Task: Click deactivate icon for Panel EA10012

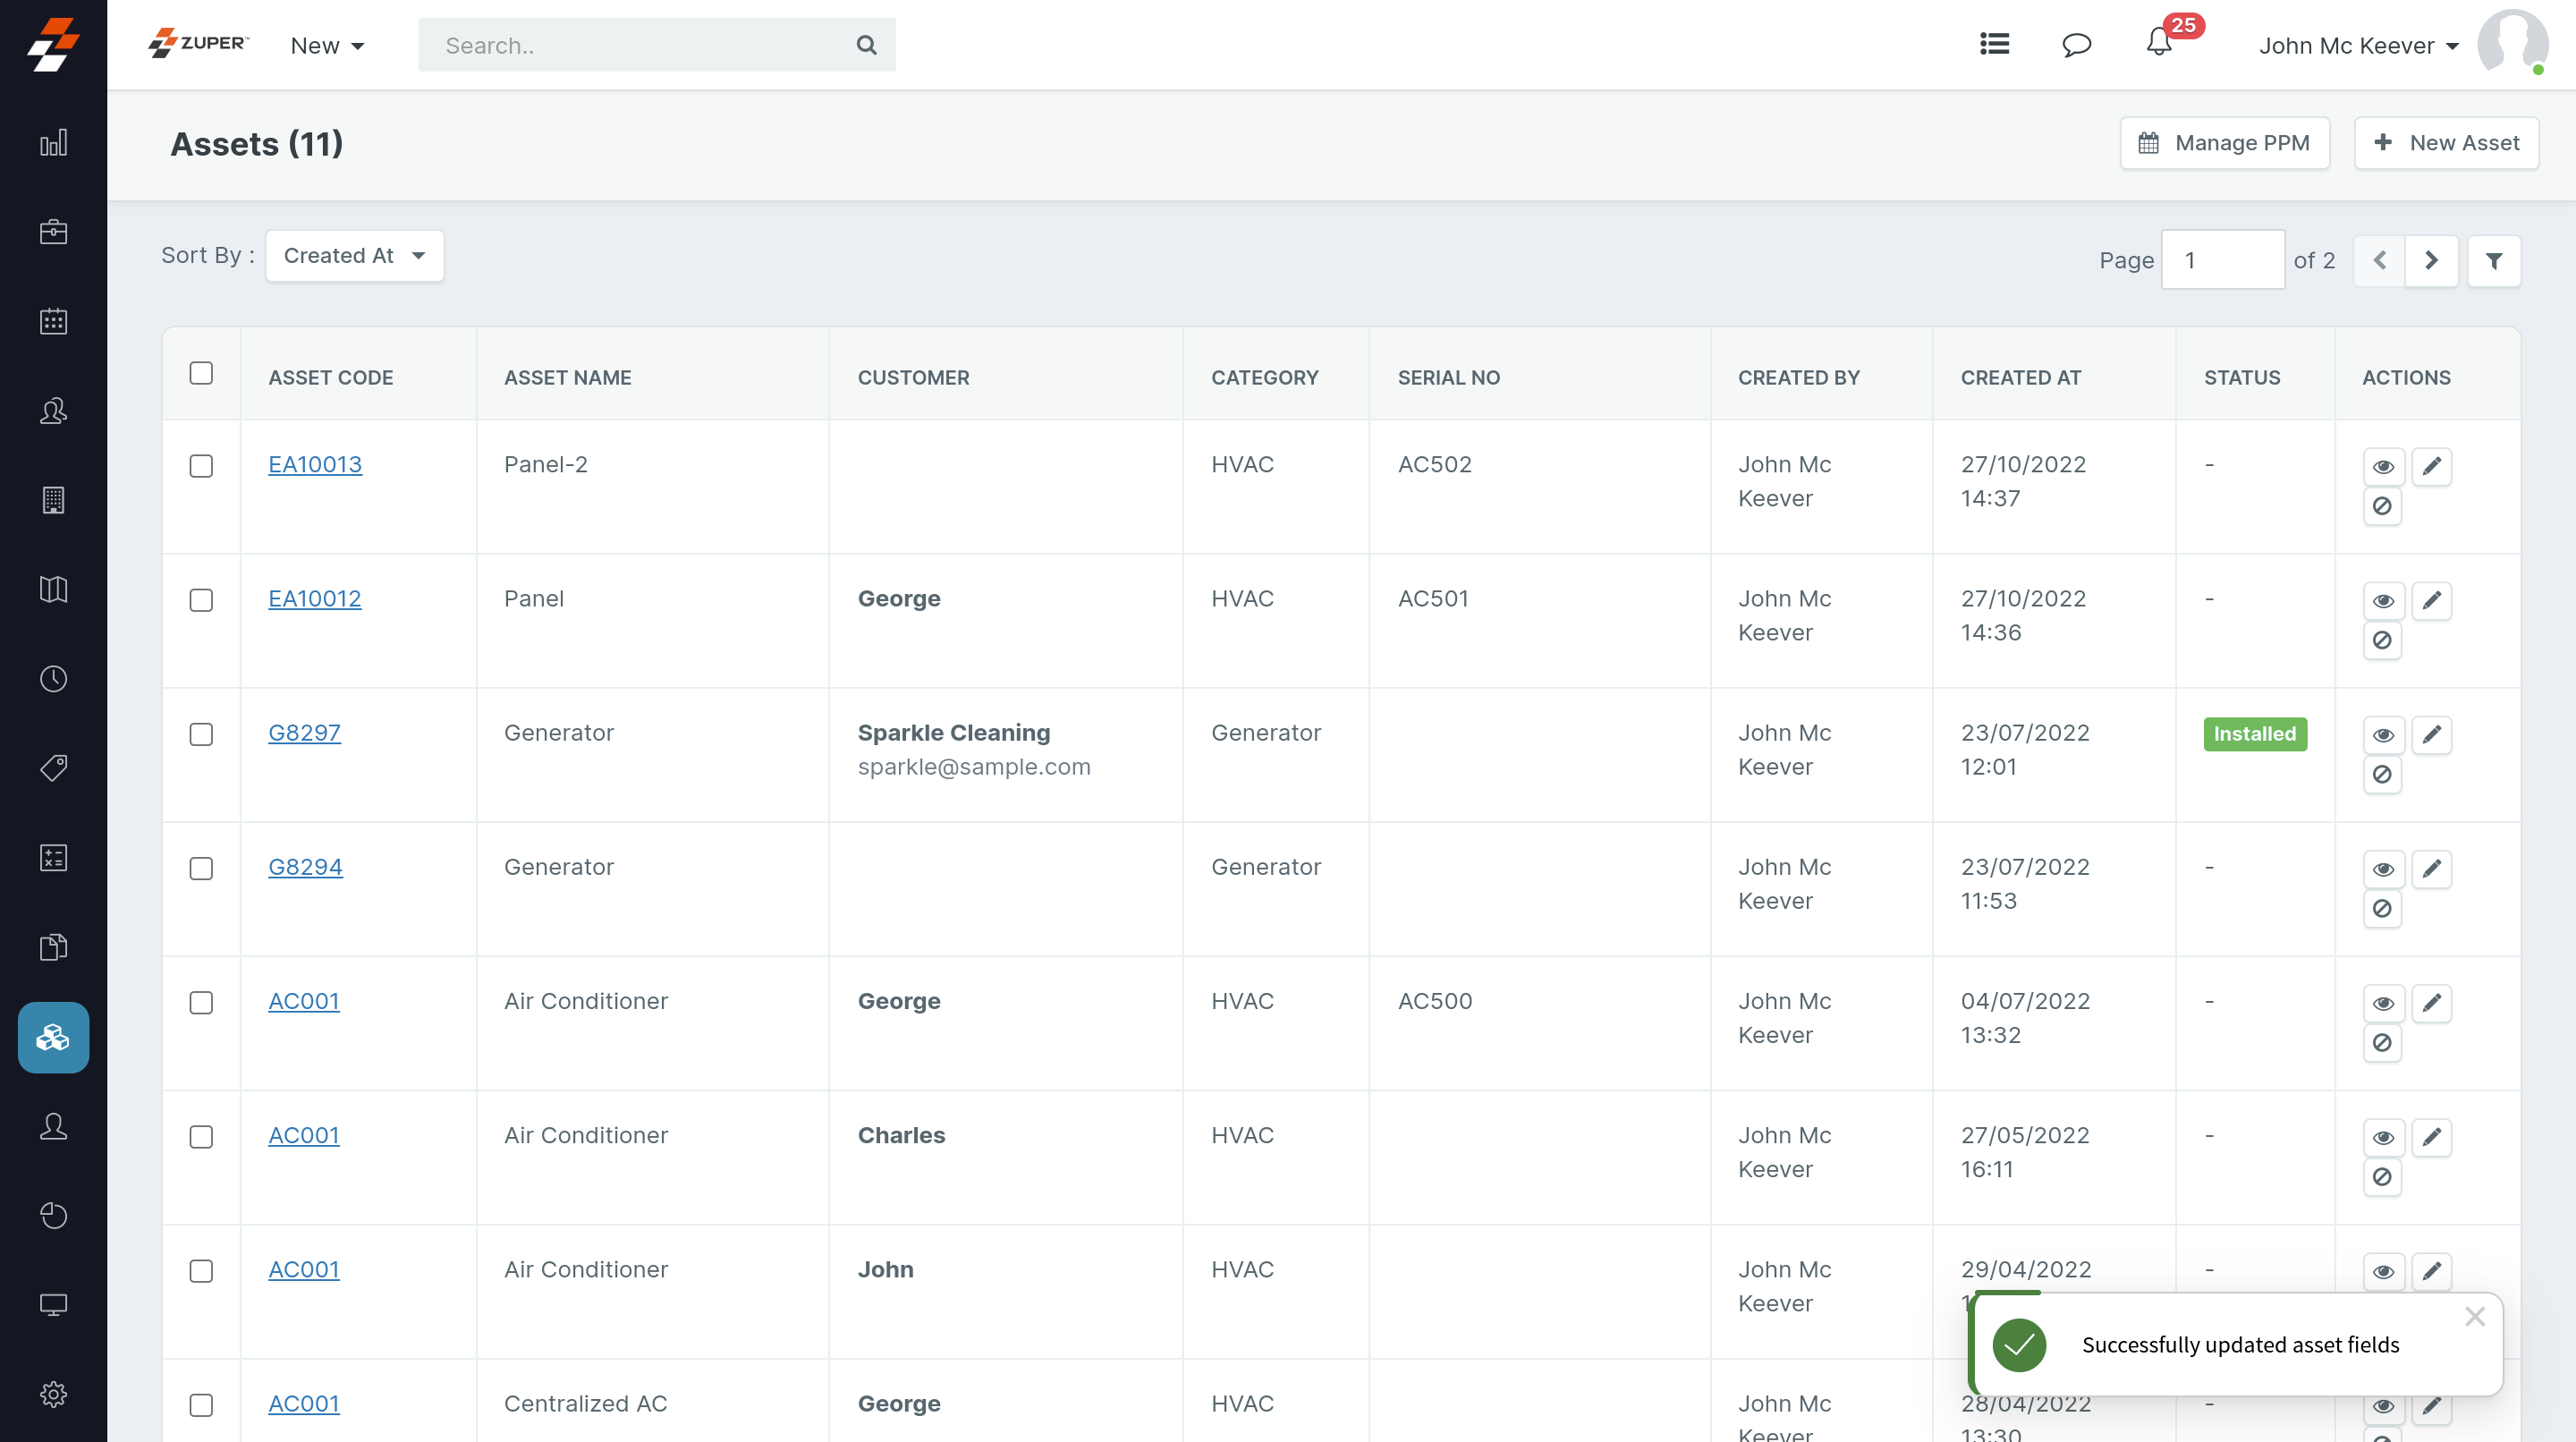Action: tap(2382, 640)
